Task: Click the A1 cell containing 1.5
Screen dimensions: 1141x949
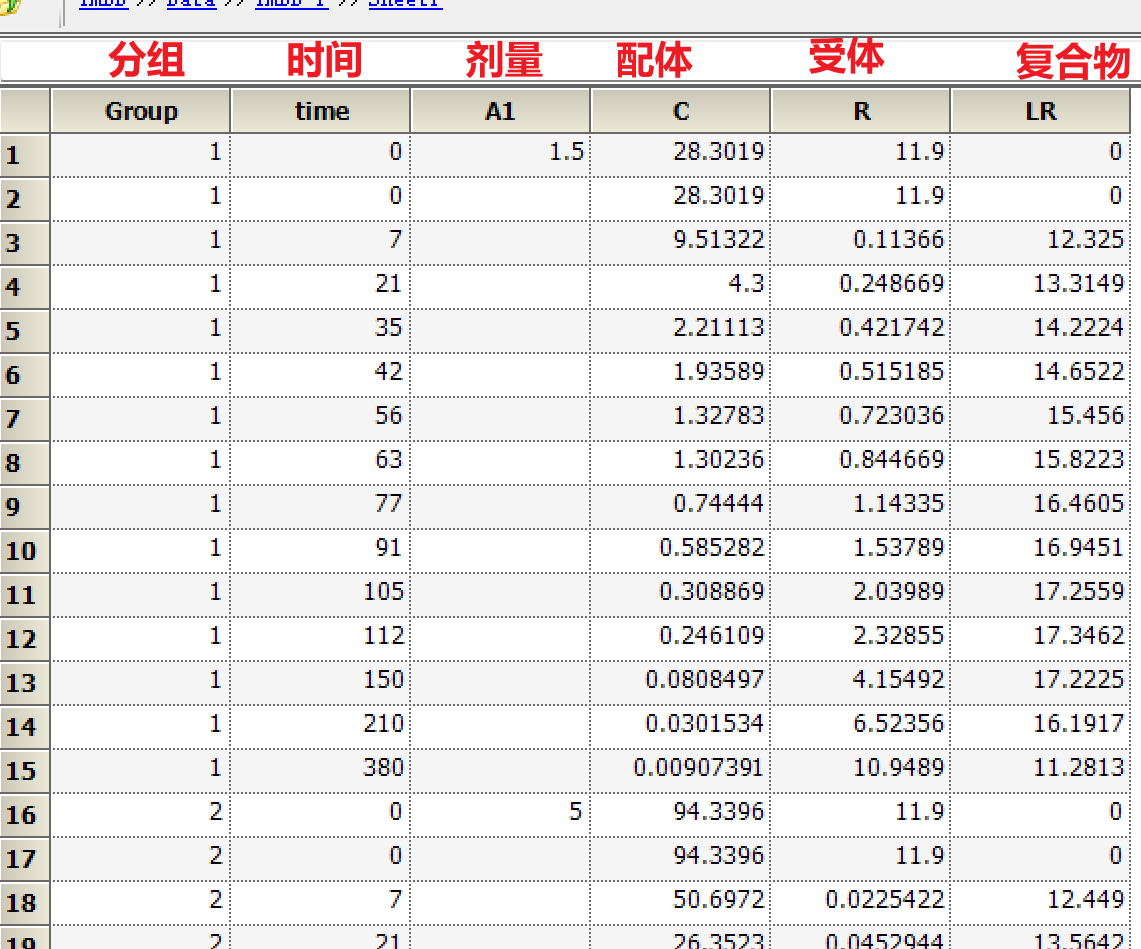Action: click(x=501, y=152)
